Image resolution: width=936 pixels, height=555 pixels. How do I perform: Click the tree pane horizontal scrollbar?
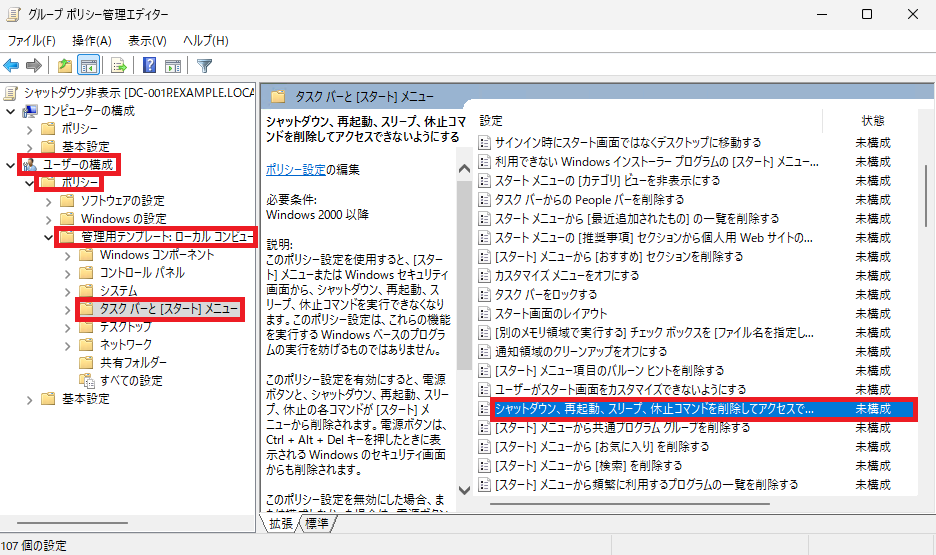point(72,523)
